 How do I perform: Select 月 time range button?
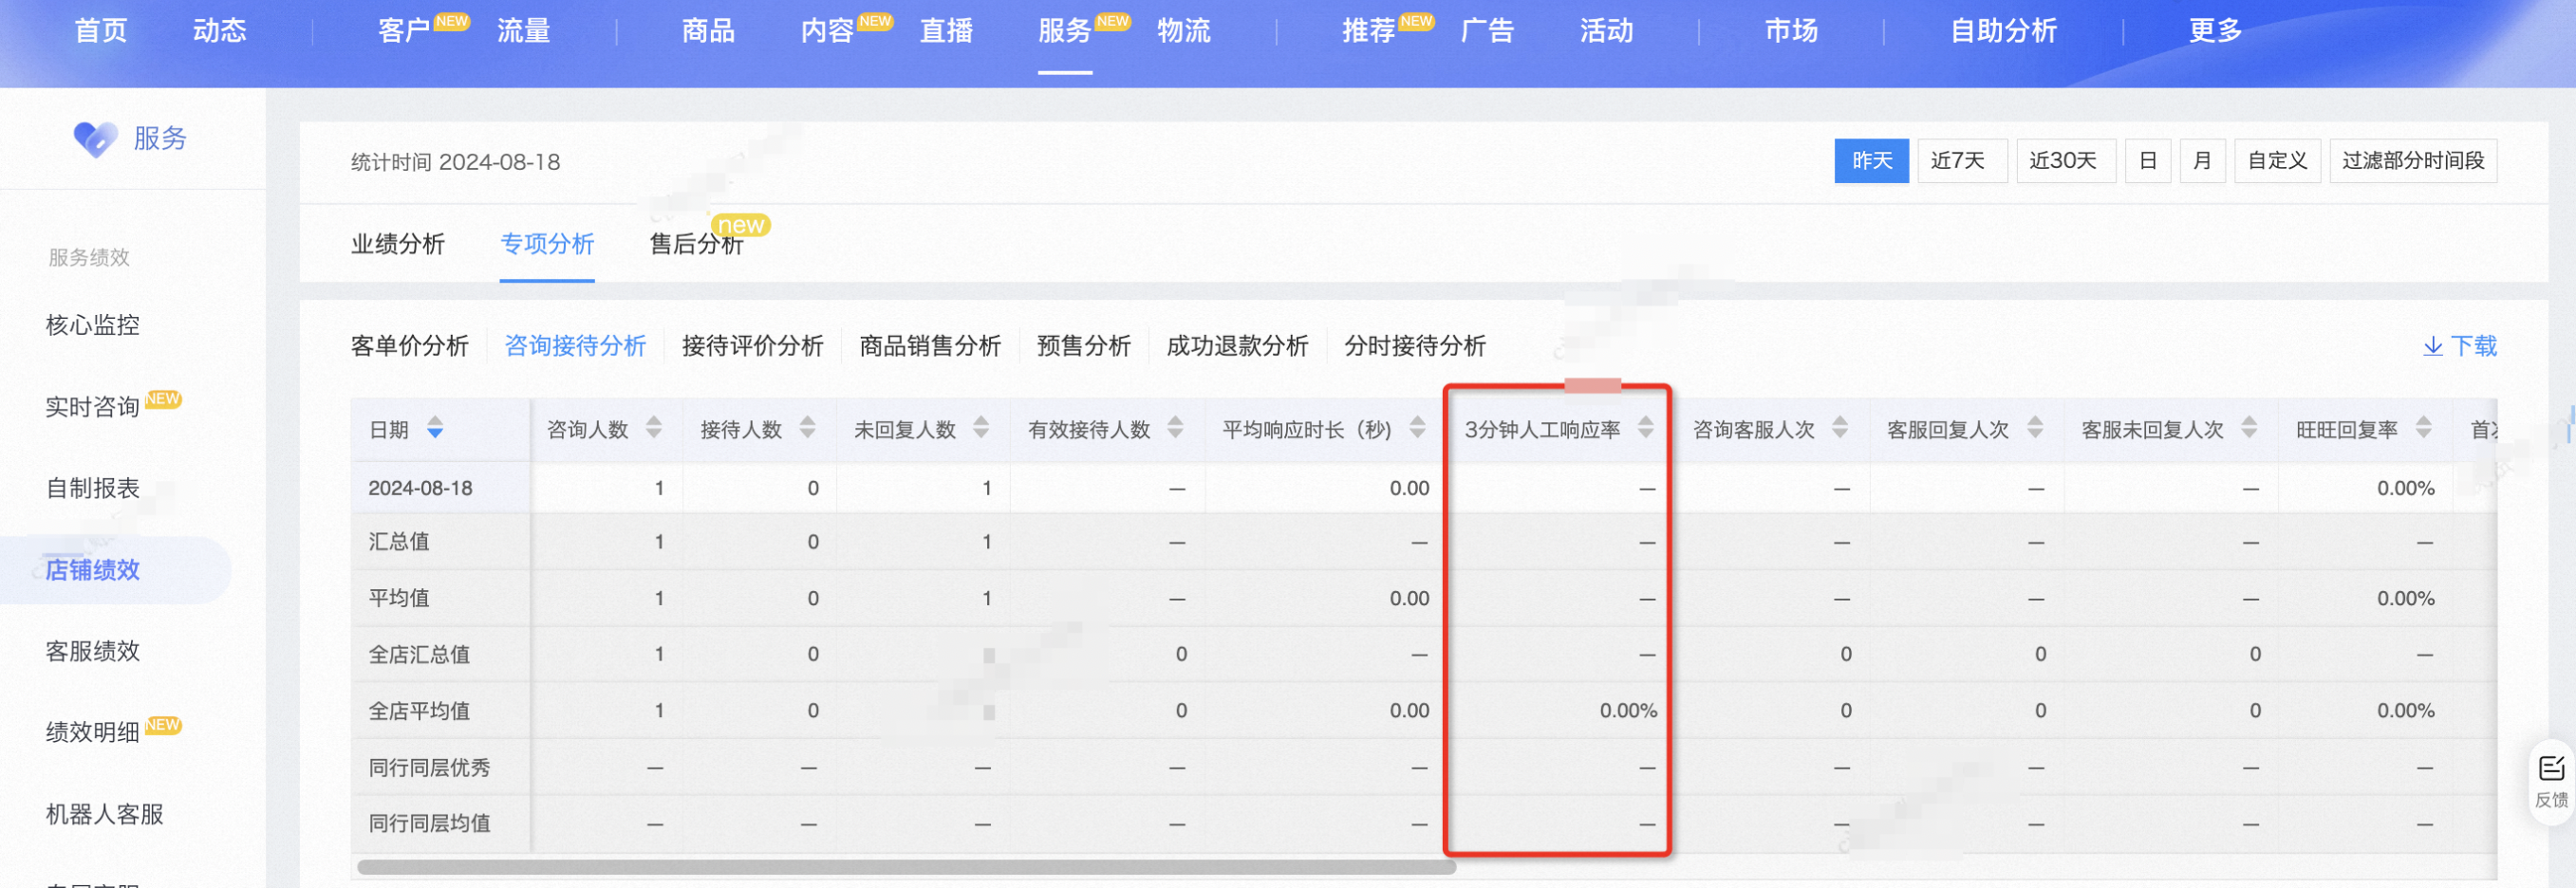pyautogui.click(x=2201, y=161)
